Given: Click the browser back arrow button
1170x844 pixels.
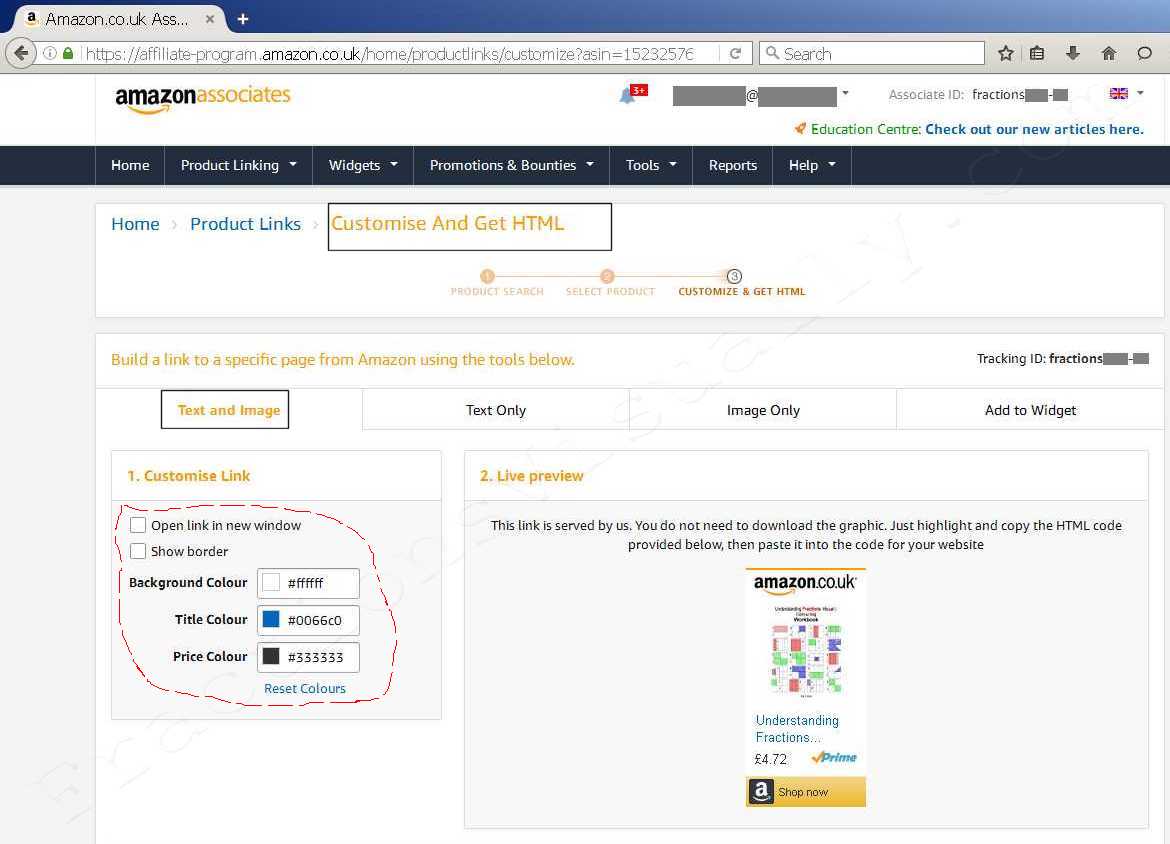Looking at the screenshot, I should coord(22,53).
